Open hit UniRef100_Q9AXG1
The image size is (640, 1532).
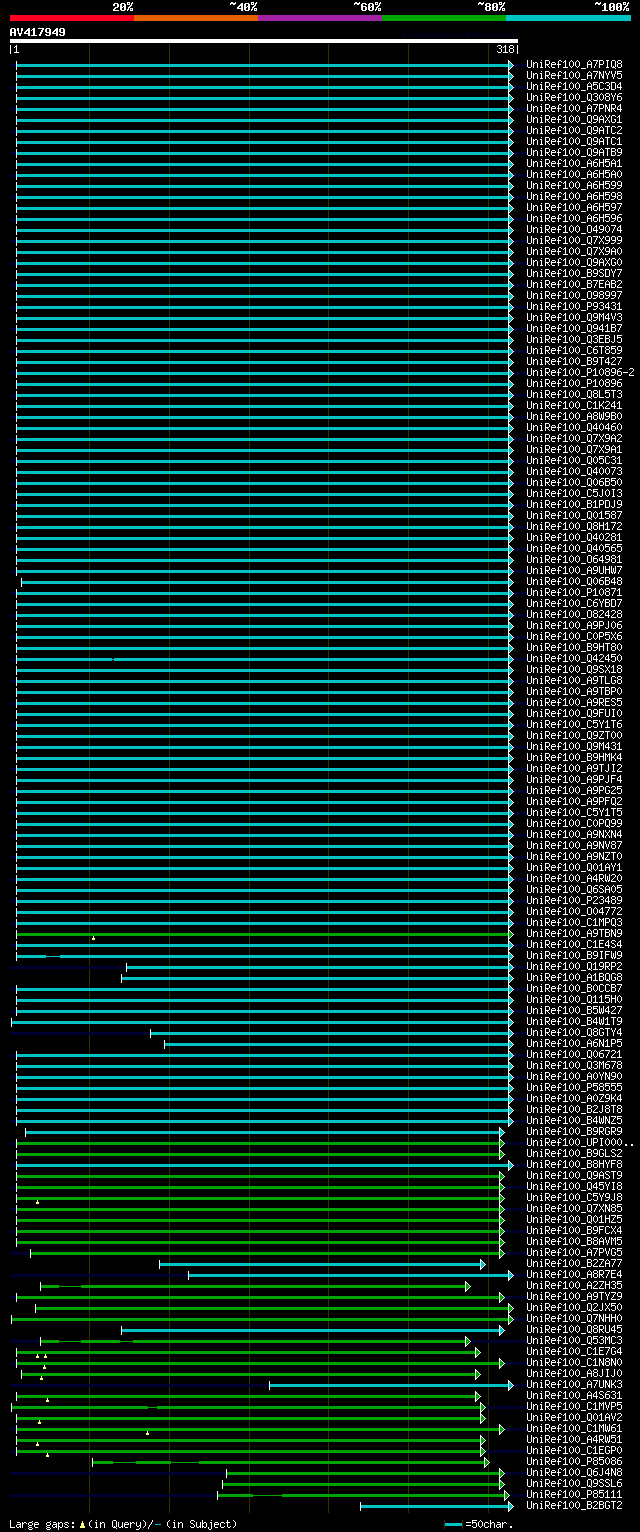574,119
